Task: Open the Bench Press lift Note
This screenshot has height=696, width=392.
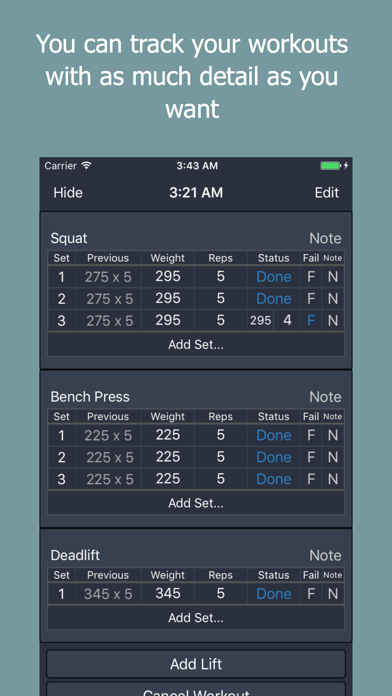Action: (x=325, y=397)
